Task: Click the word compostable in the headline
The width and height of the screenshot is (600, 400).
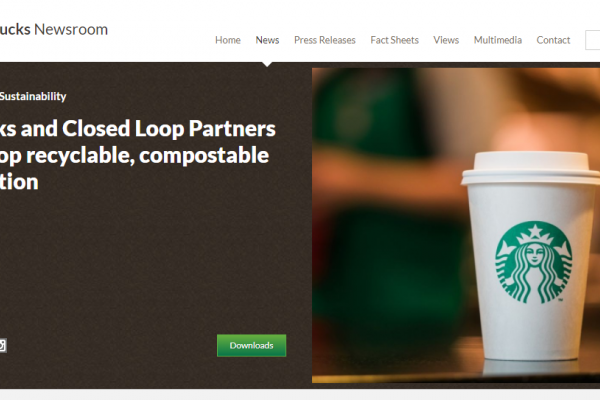Action: pyautogui.click(x=204, y=155)
